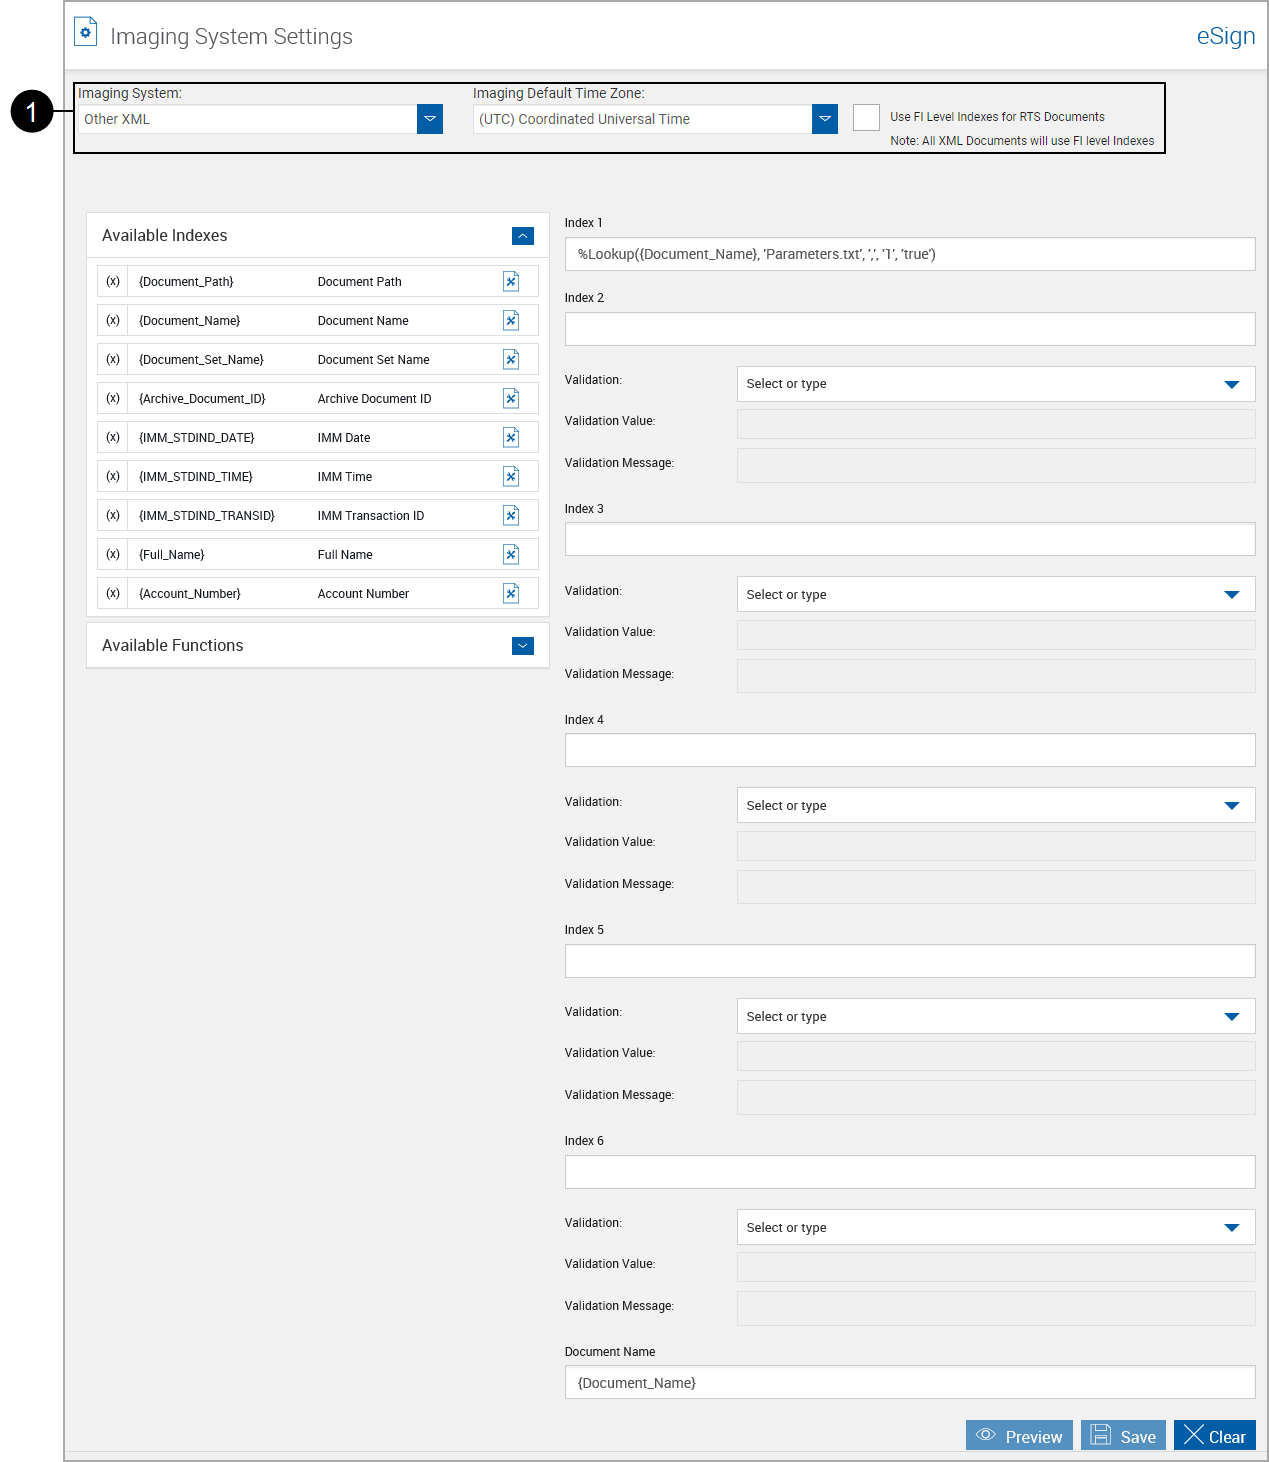This screenshot has height=1462, width=1269.
Task: Open the Imaging Default Time Zone dropdown
Action: 824,118
